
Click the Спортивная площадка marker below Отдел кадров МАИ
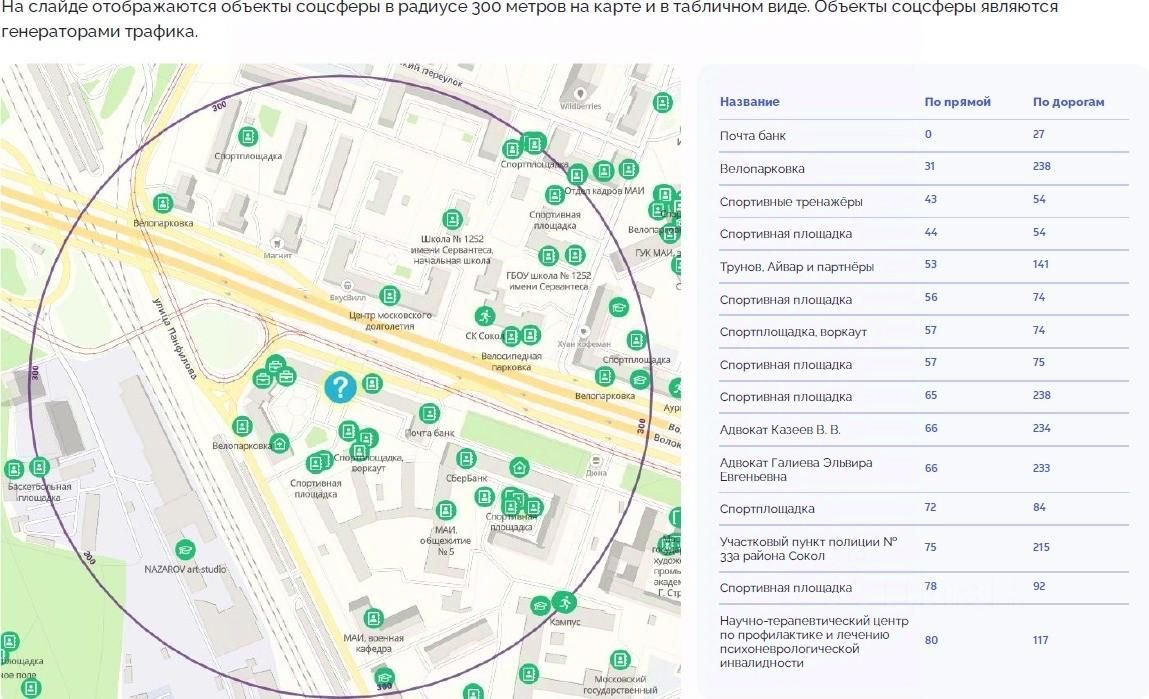[555, 195]
